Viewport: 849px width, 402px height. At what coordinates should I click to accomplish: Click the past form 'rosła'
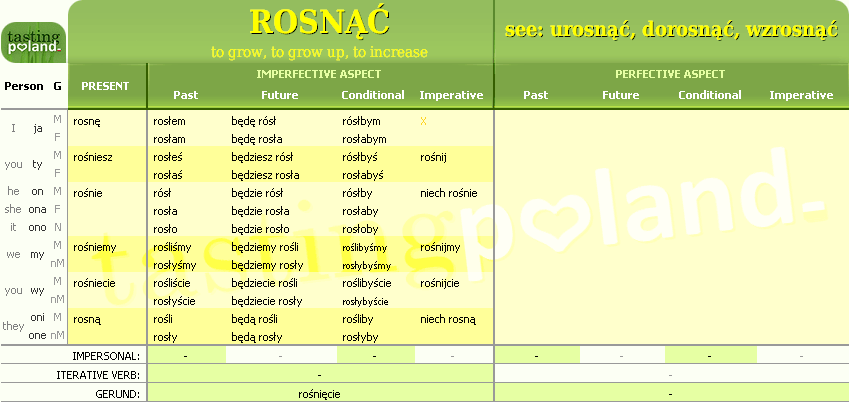click(166, 211)
